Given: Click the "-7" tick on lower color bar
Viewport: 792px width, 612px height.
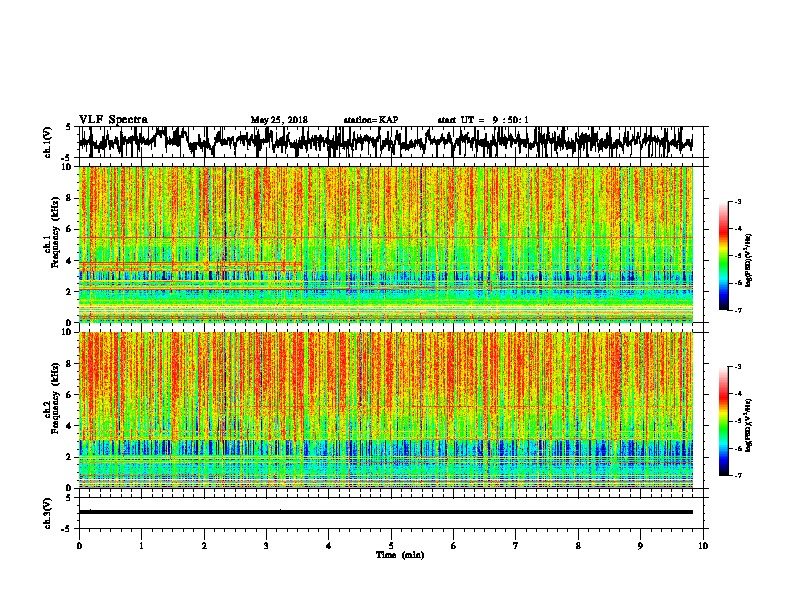Looking at the screenshot, I should [x=738, y=475].
